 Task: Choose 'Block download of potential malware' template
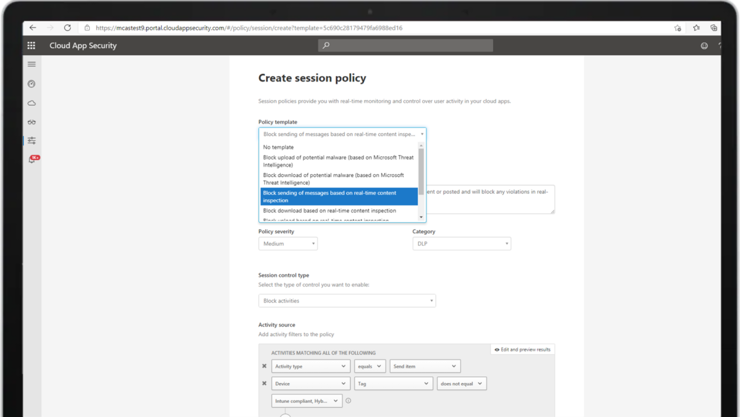pos(339,179)
